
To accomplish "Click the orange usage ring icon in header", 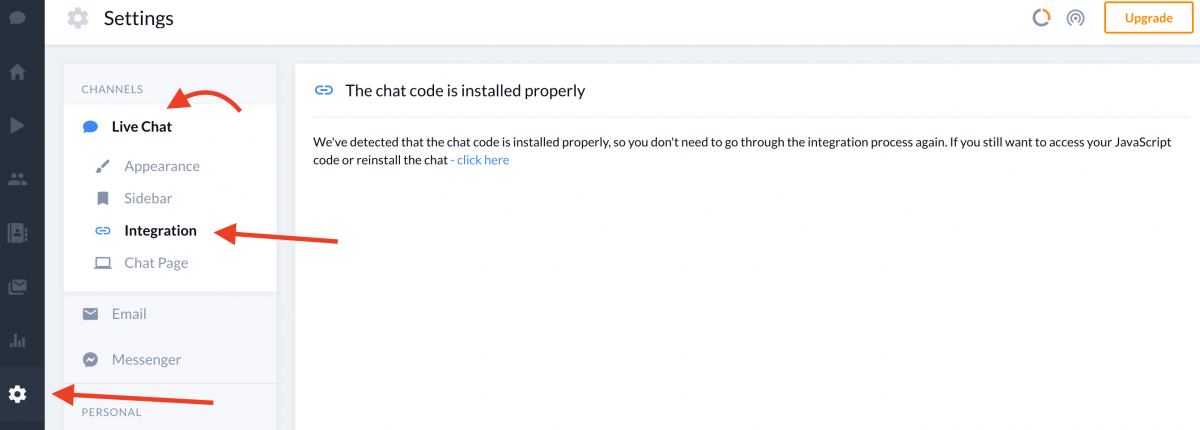I will 1041,17.
